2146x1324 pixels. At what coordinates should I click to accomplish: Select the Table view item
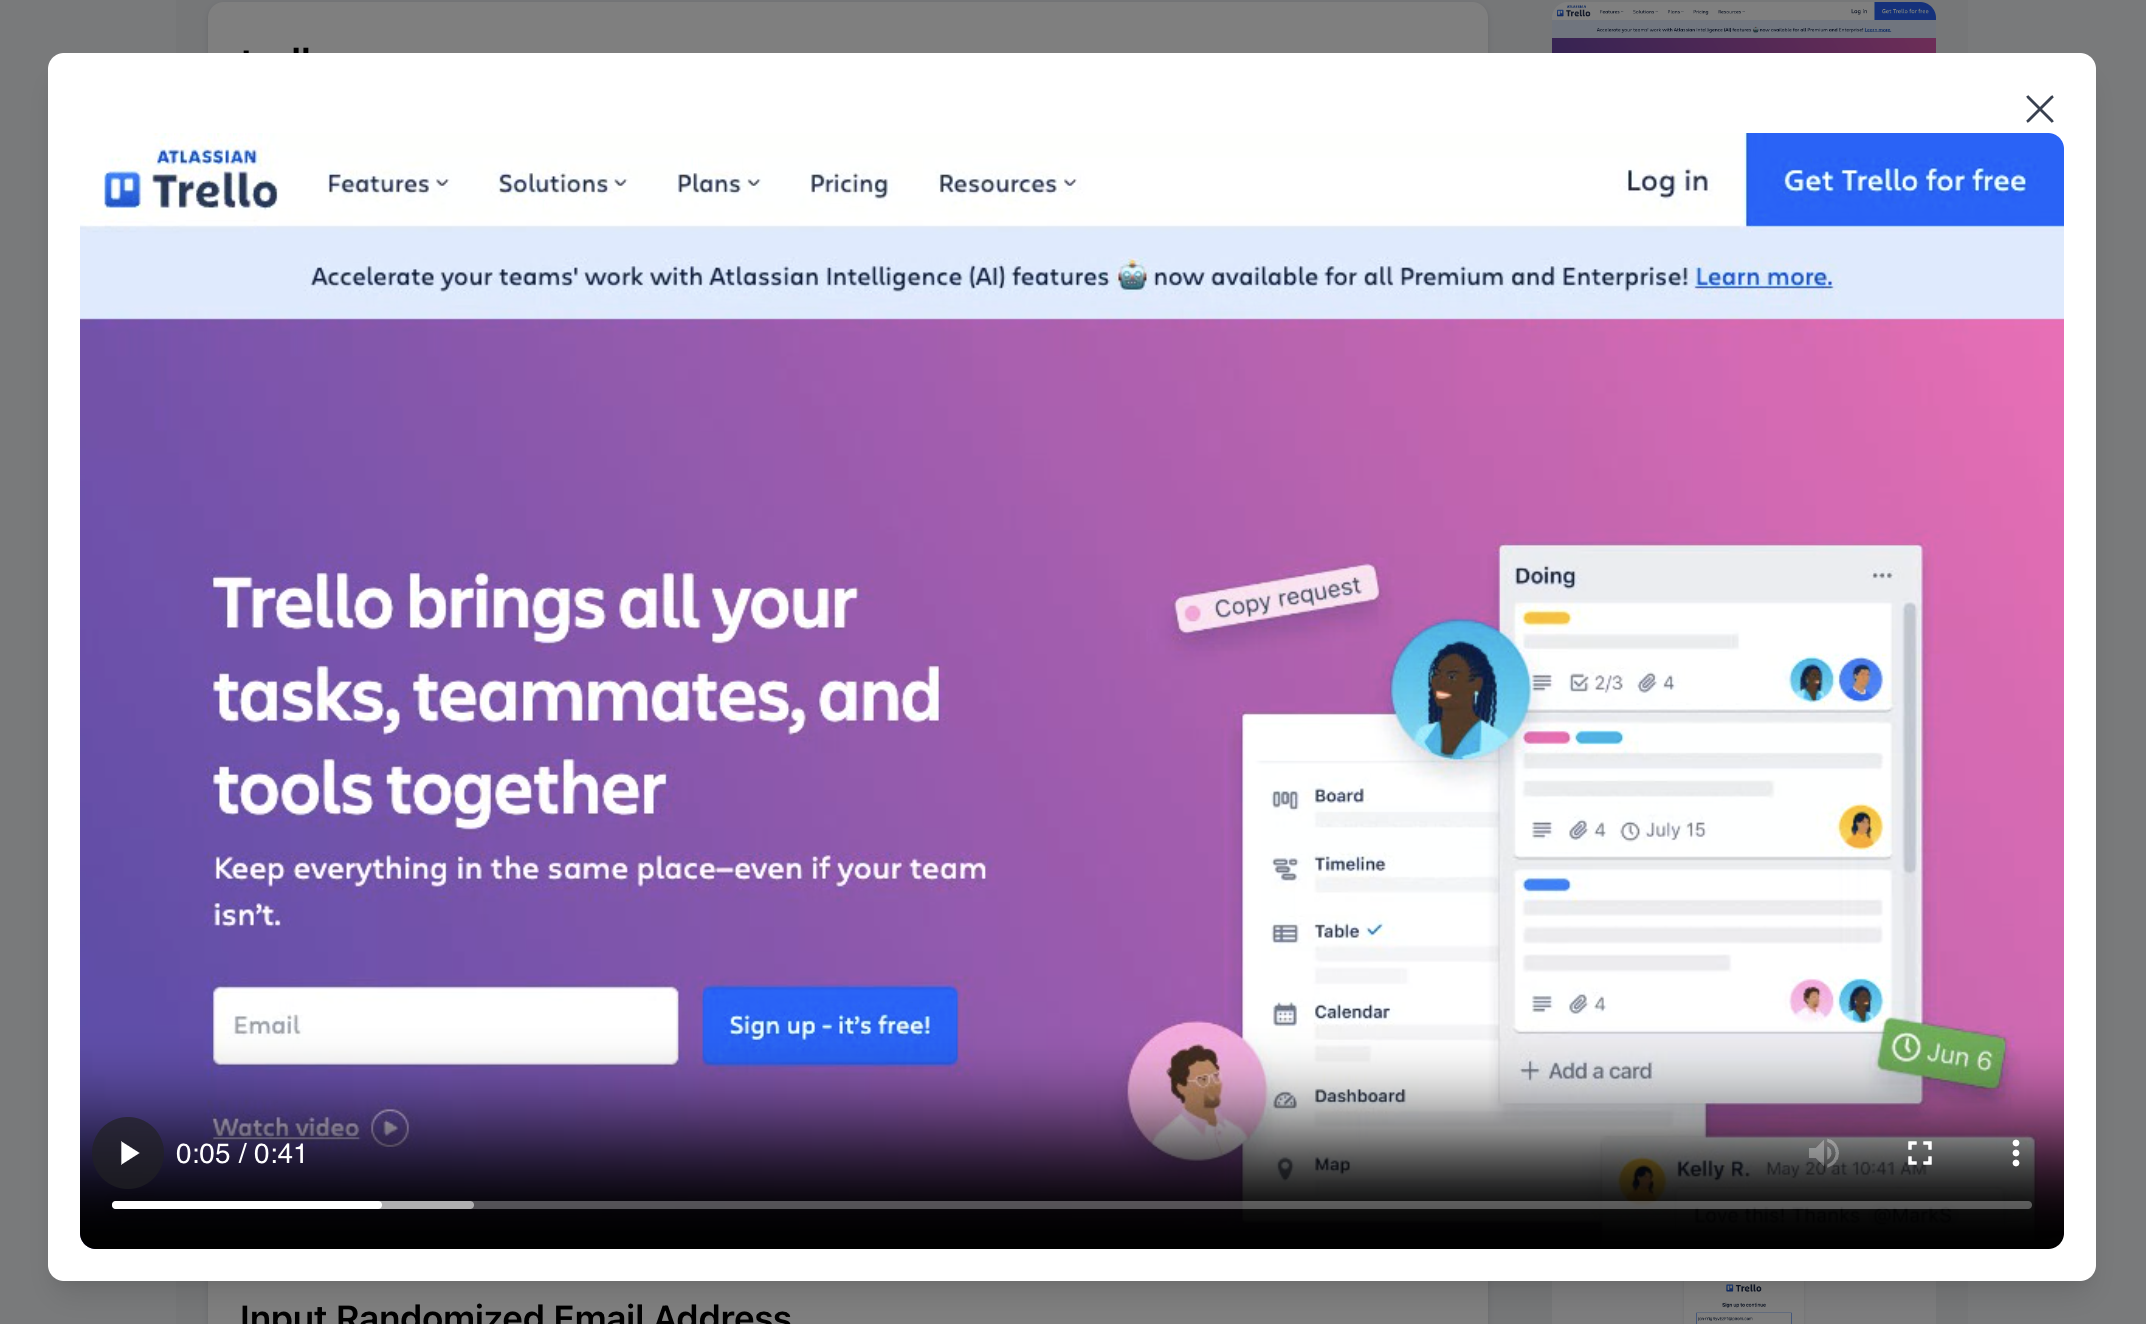tap(1336, 931)
